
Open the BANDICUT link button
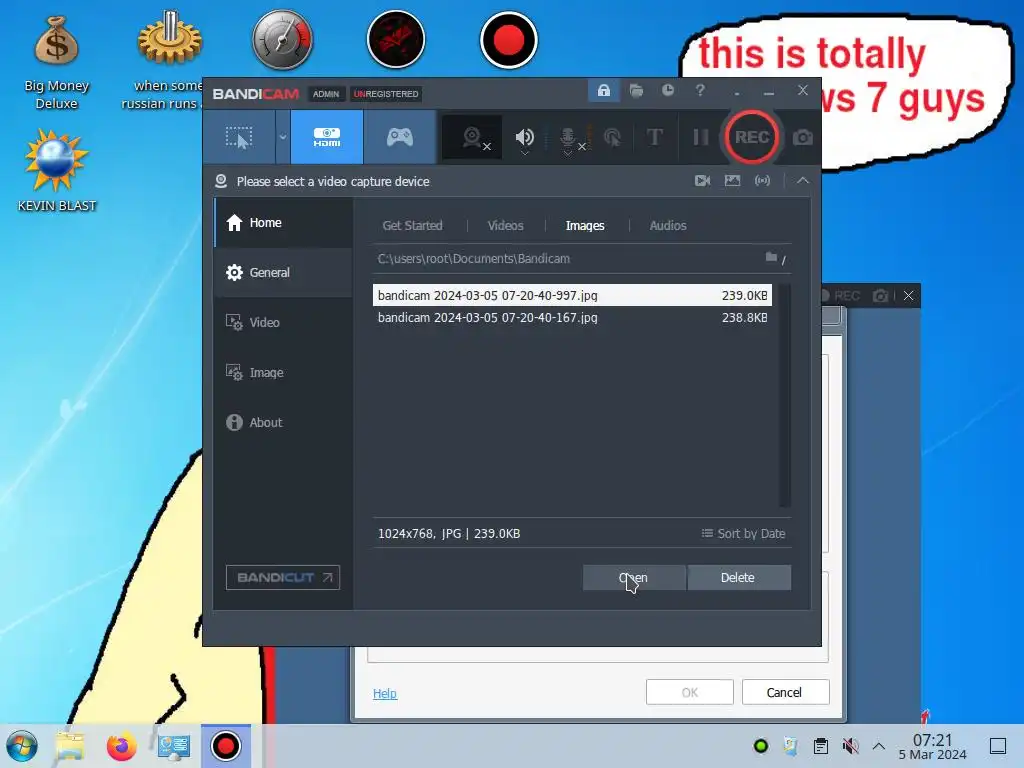283,577
